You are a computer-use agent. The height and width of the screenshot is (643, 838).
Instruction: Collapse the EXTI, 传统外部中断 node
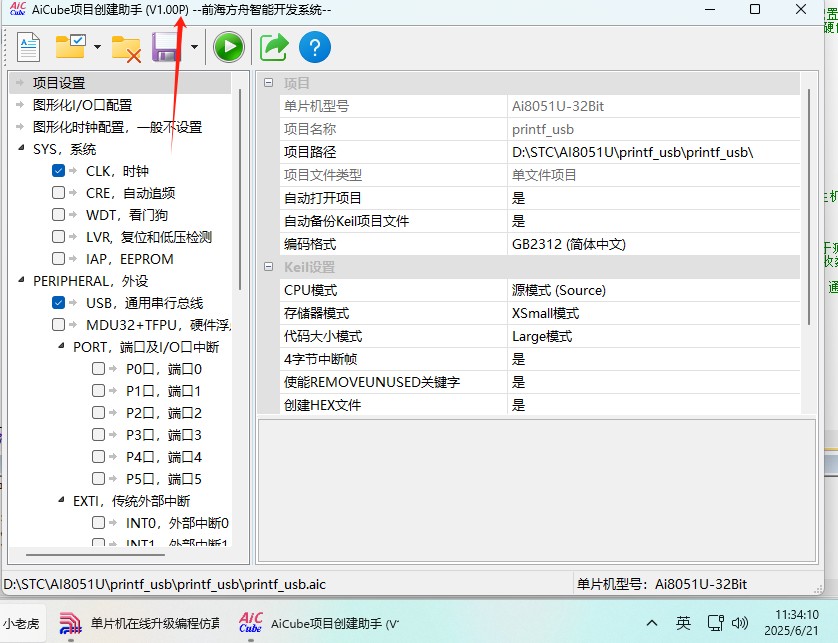tap(61, 500)
